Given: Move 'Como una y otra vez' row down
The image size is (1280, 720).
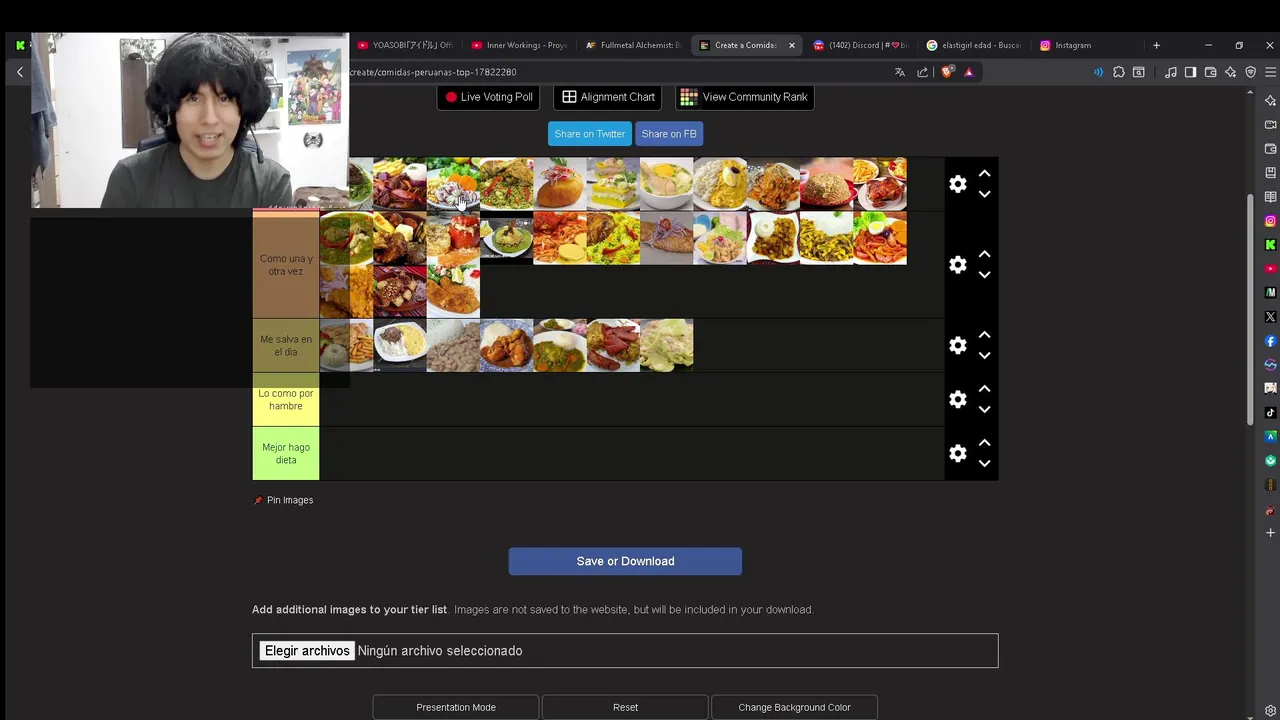Looking at the screenshot, I should pyautogui.click(x=984, y=275).
